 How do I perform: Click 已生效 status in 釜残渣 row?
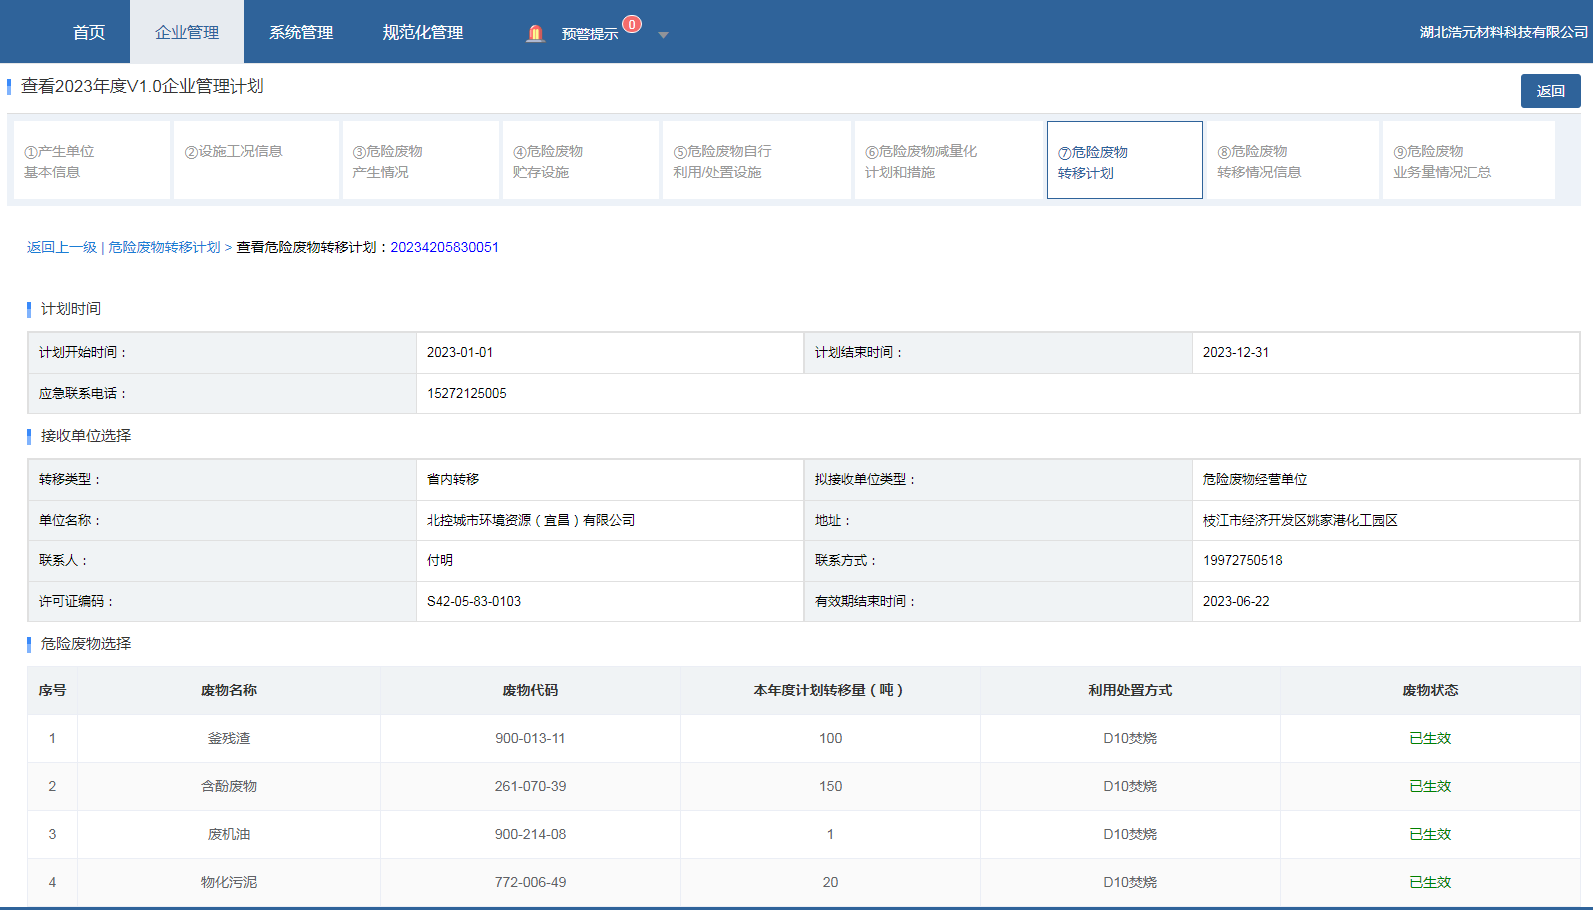pos(1430,739)
